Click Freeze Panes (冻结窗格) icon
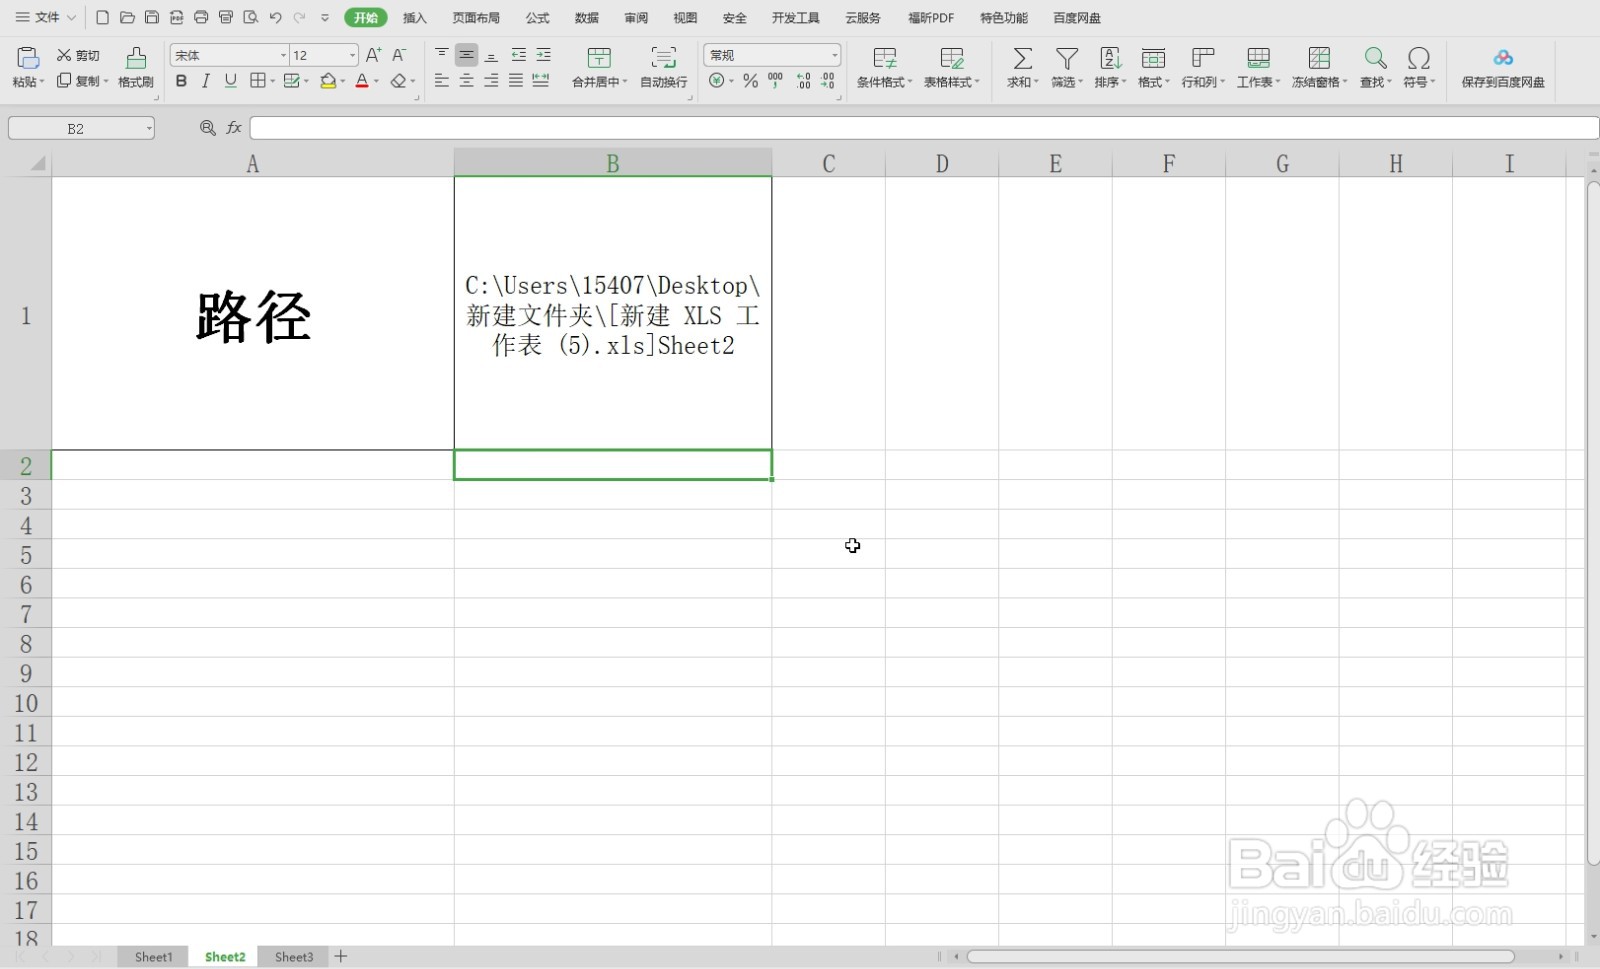This screenshot has width=1600, height=969. [1319, 58]
